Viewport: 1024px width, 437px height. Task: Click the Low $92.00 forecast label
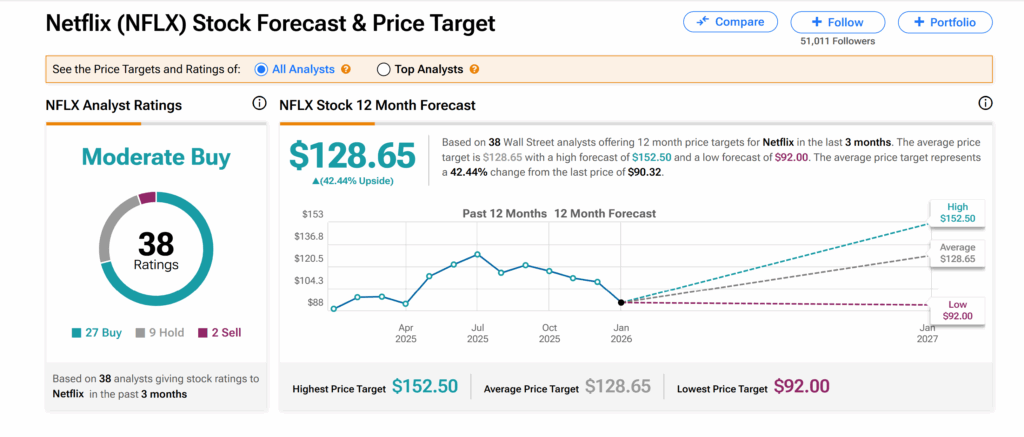(x=957, y=310)
